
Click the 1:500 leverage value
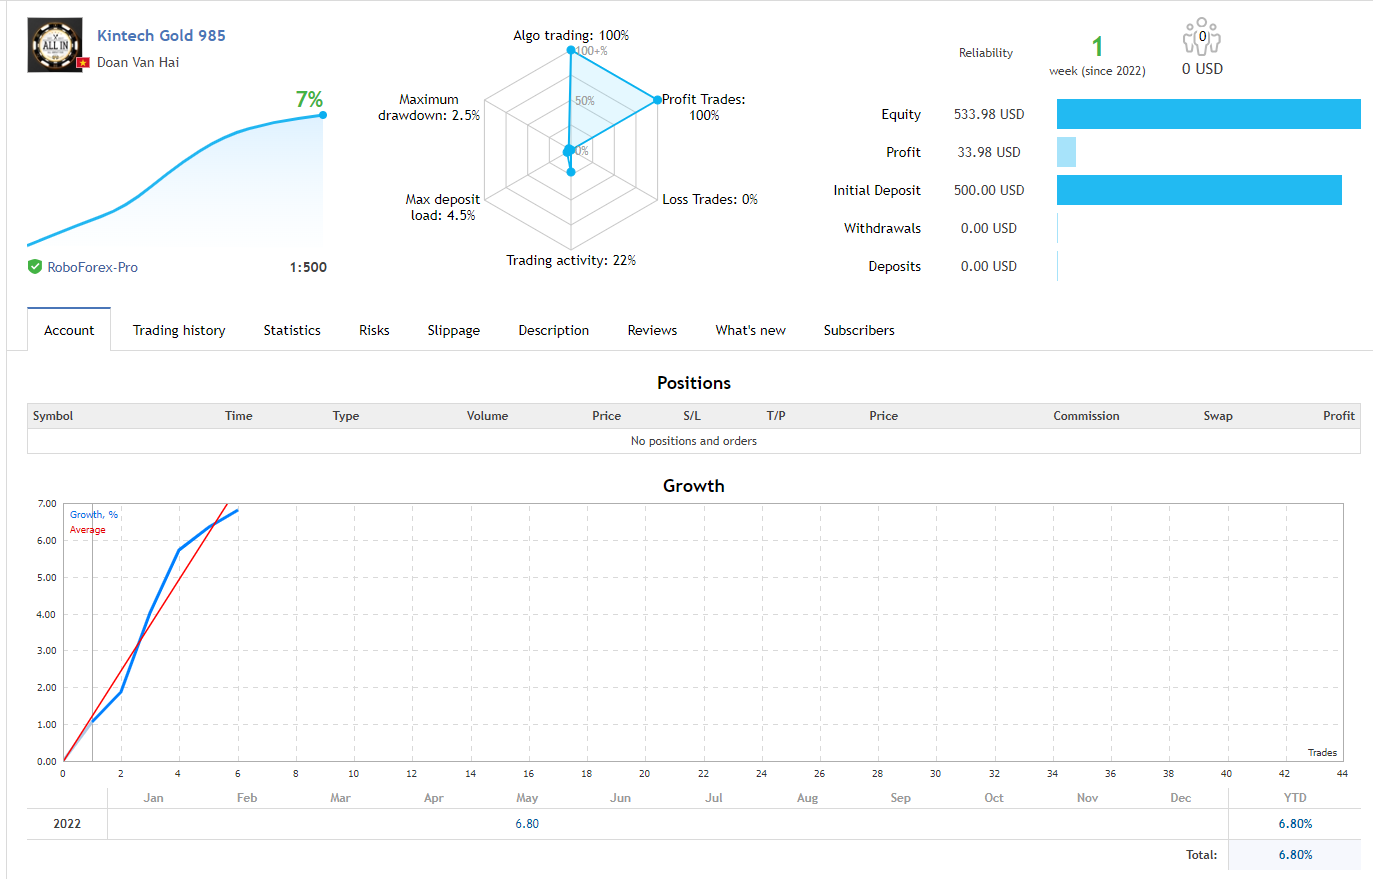[x=308, y=267]
